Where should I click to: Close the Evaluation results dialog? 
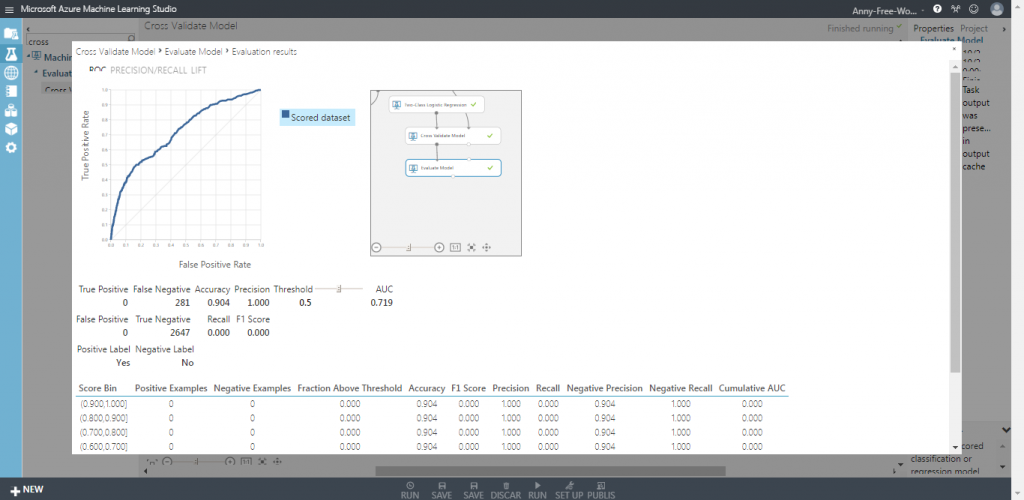coord(954,48)
